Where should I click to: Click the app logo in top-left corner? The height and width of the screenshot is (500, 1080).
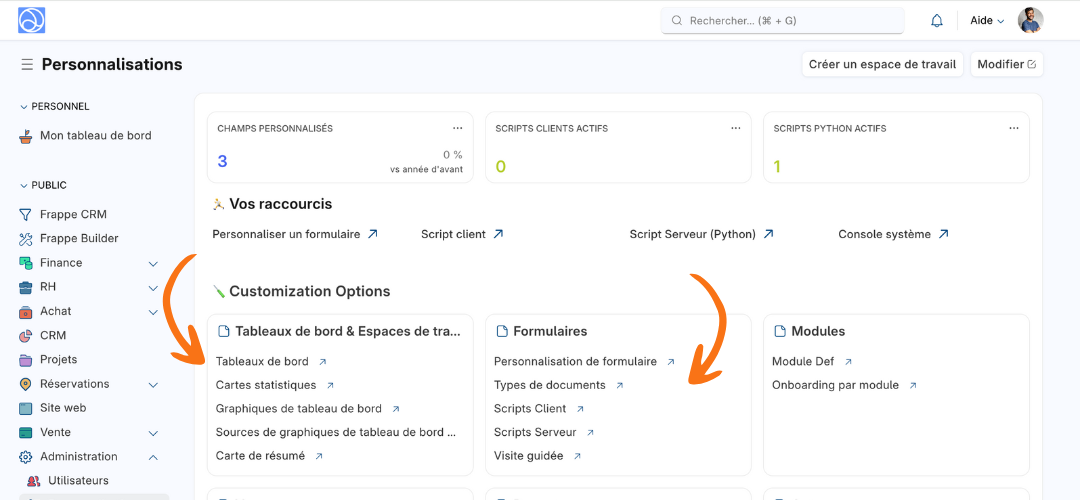(x=32, y=21)
